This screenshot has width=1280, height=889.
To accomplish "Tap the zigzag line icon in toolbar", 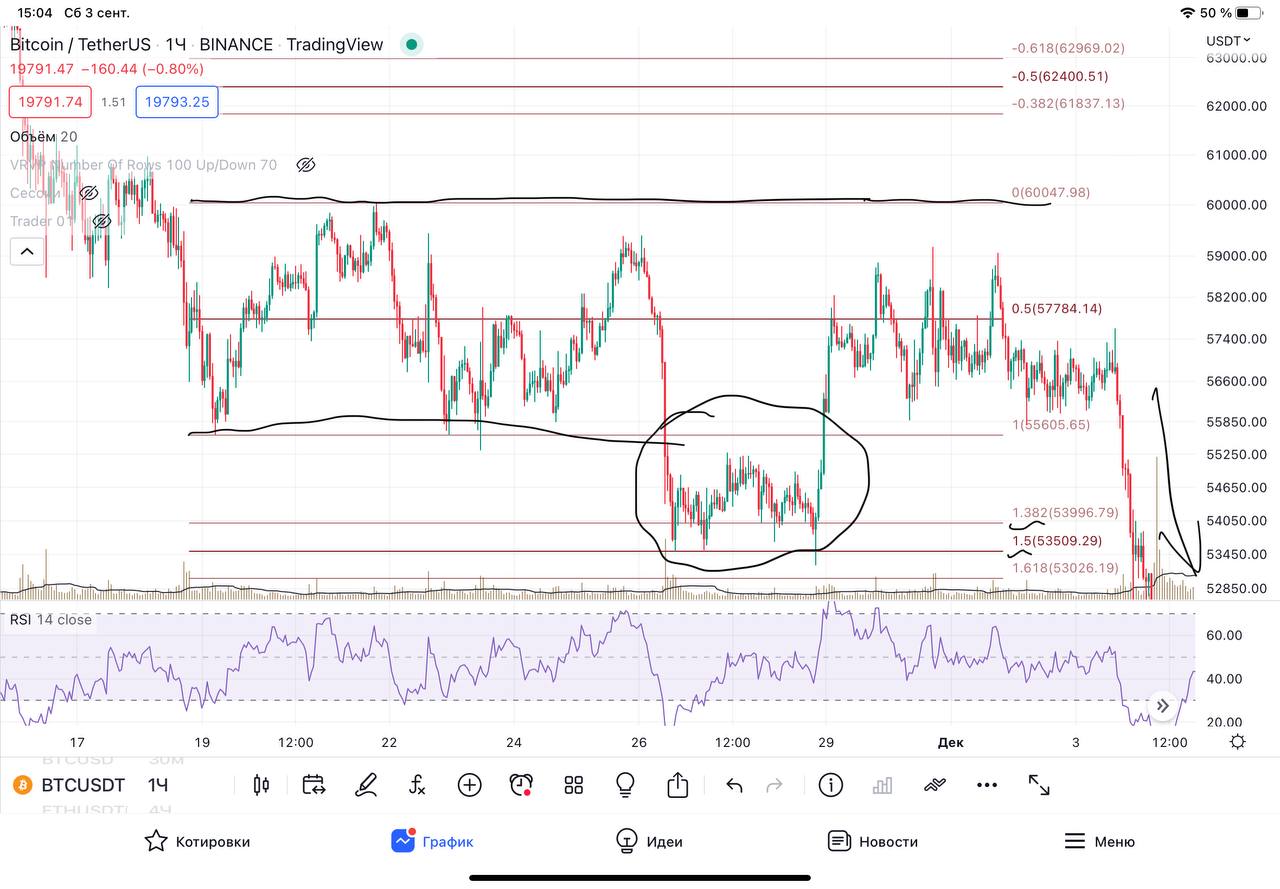I will coord(935,785).
